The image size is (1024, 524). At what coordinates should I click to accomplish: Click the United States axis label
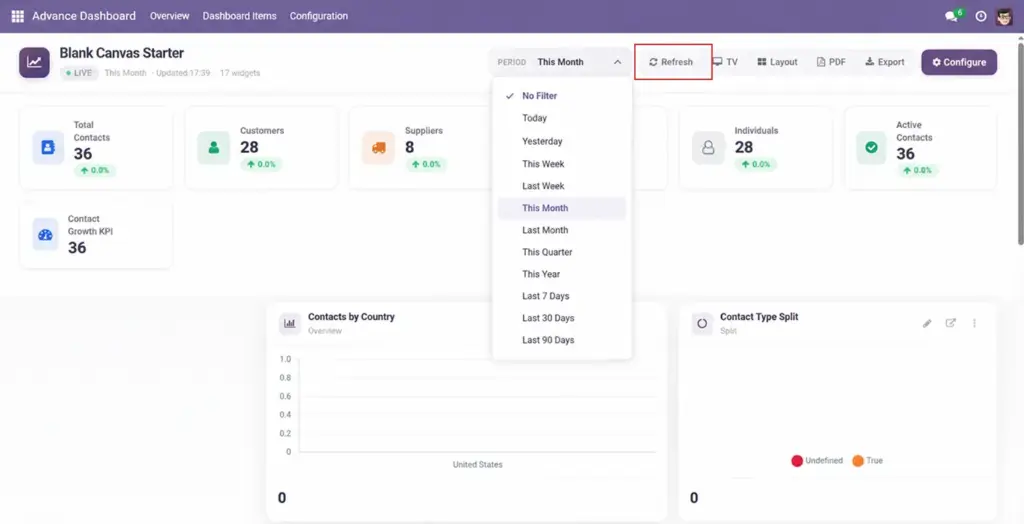pyautogui.click(x=477, y=465)
